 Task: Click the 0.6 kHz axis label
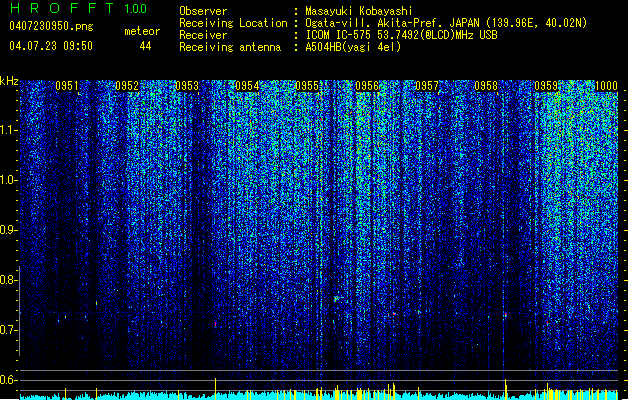tap(8, 380)
